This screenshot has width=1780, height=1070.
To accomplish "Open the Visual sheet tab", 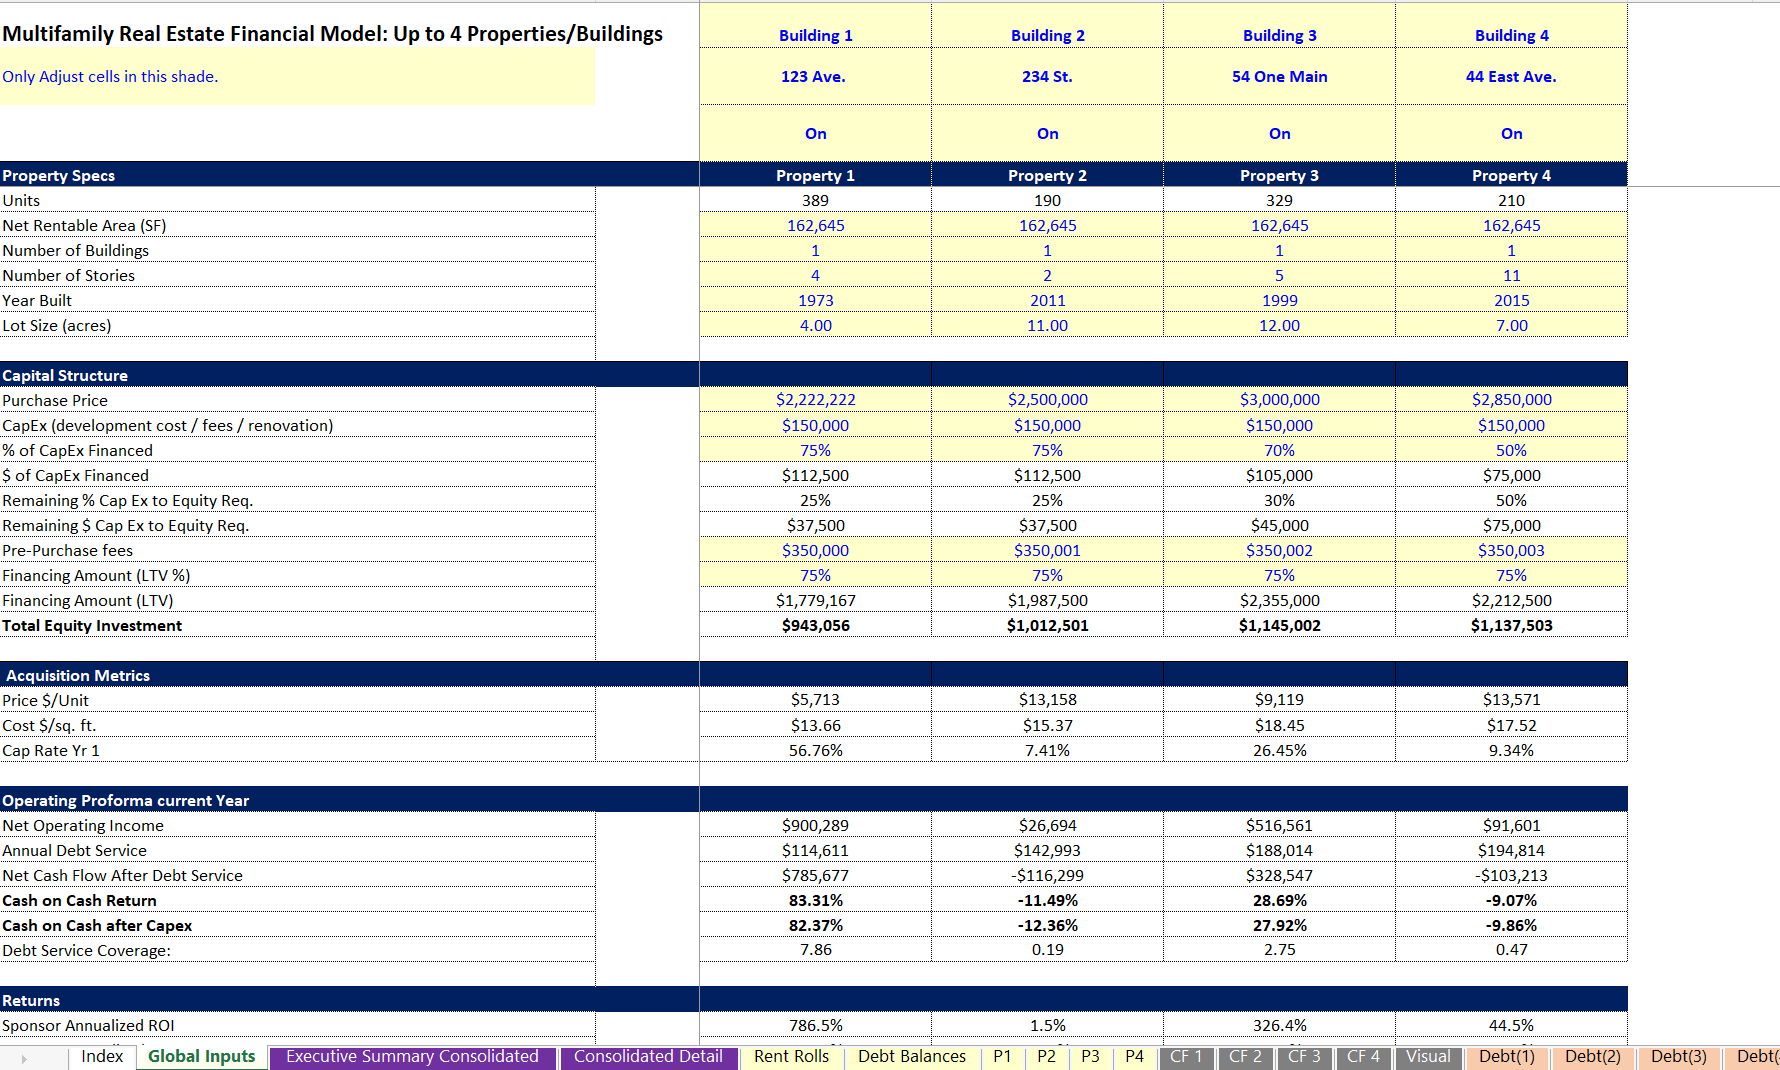I will point(1428,1057).
